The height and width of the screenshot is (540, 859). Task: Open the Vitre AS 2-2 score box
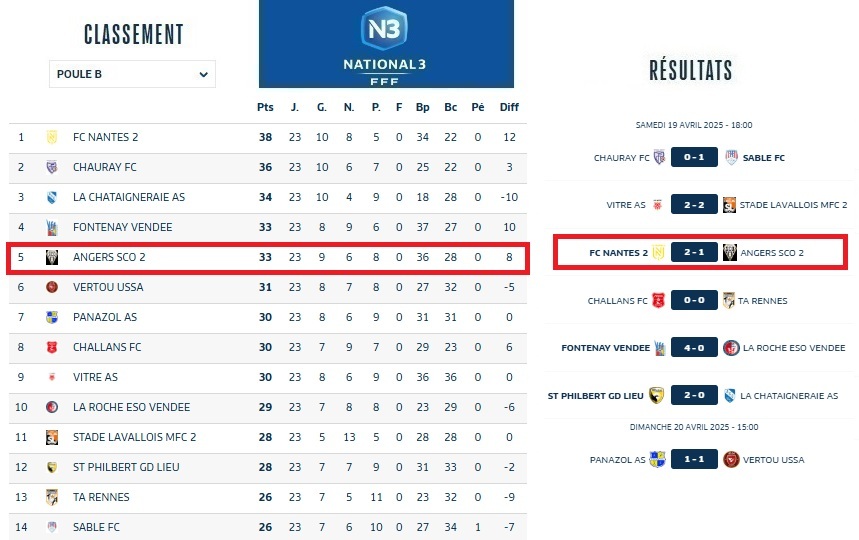tap(694, 205)
